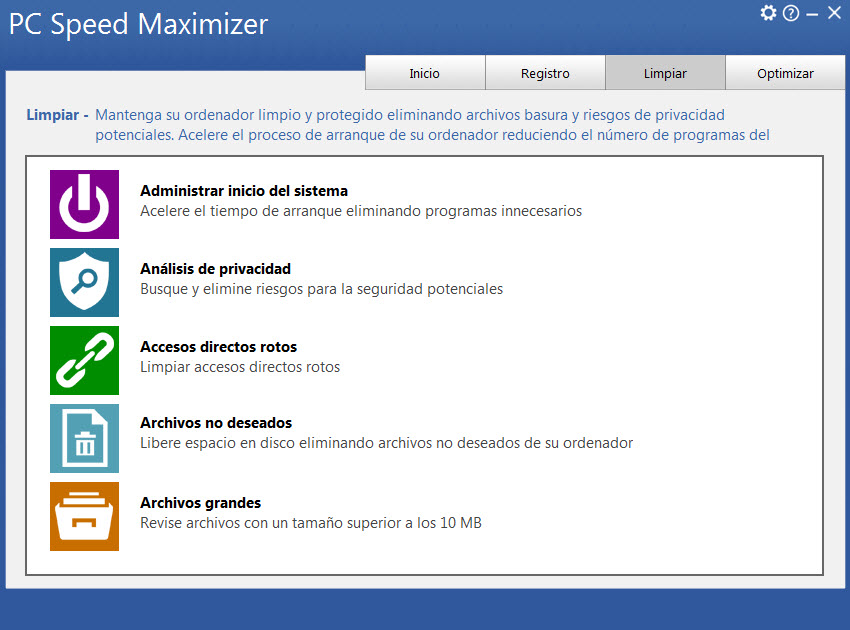Click 'Libere espacio en disco' description
The image size is (850, 630).
[387, 443]
